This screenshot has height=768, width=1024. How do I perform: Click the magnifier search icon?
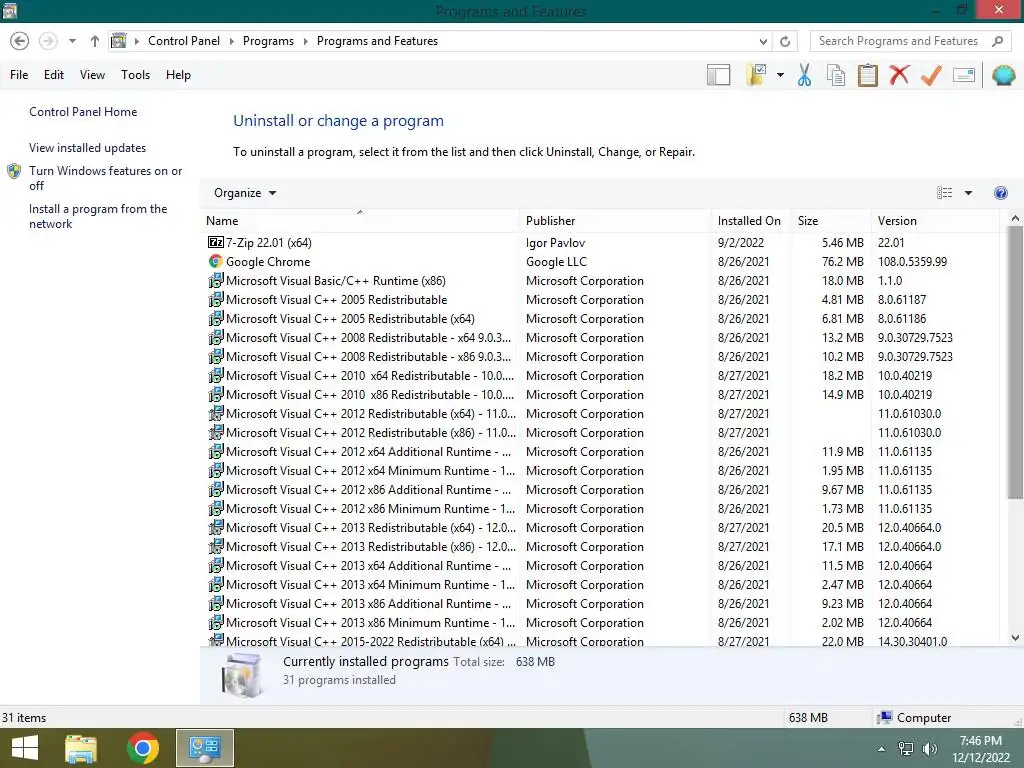click(997, 41)
